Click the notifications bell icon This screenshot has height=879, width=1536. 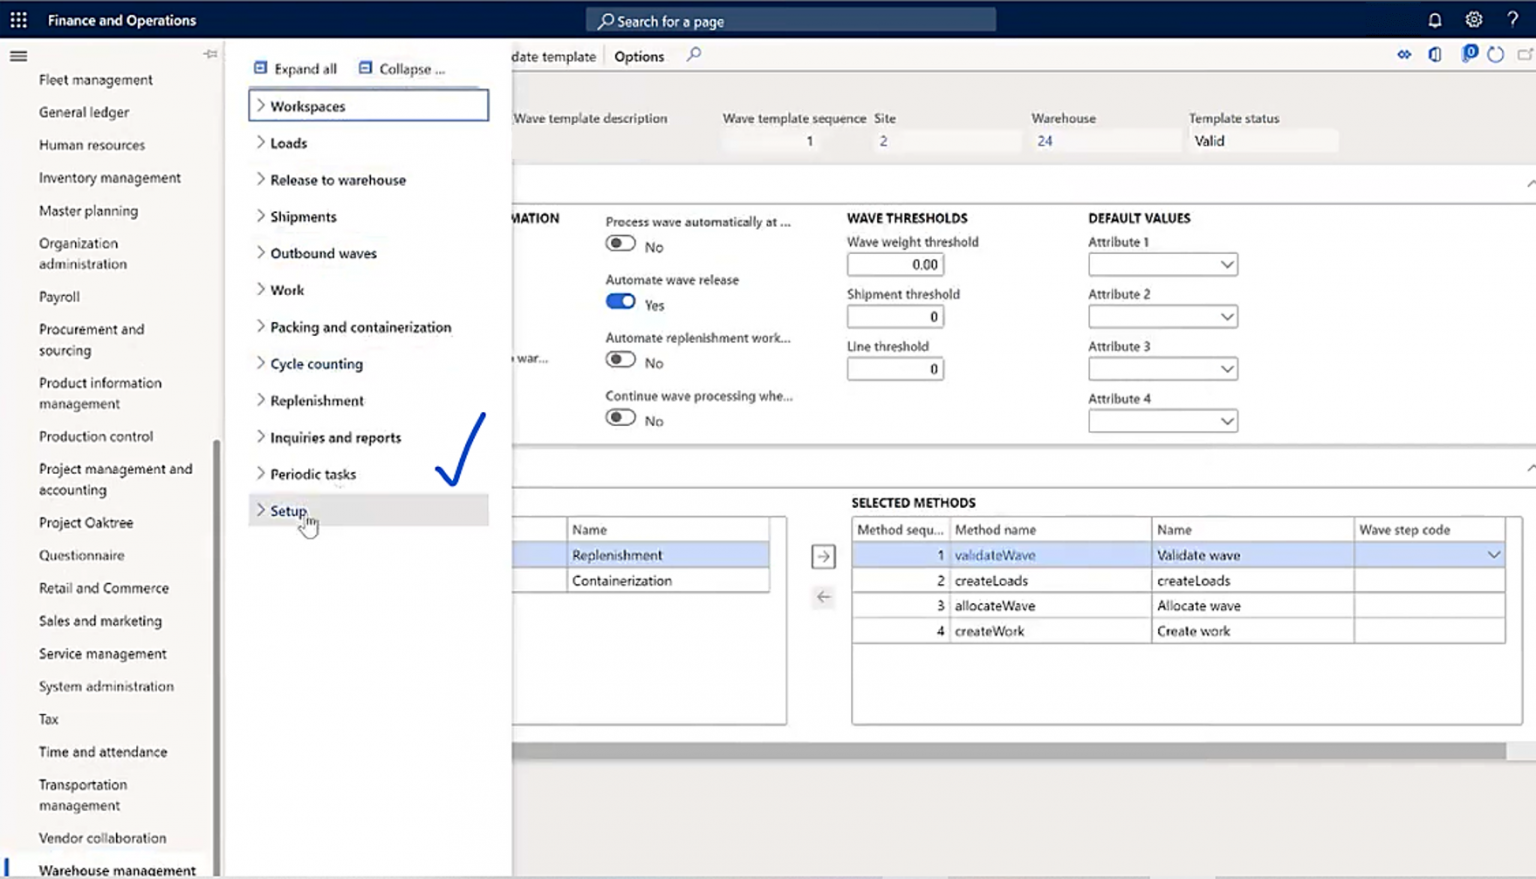tap(1434, 20)
